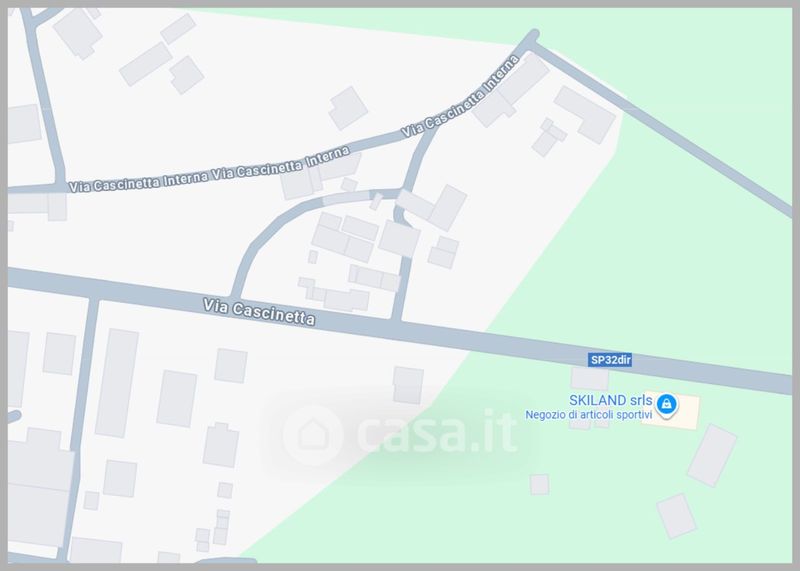Screen dimensions: 800x571
Task: Select the tall narrow building south of Via Cascinetta
Action: (x=117, y=383)
